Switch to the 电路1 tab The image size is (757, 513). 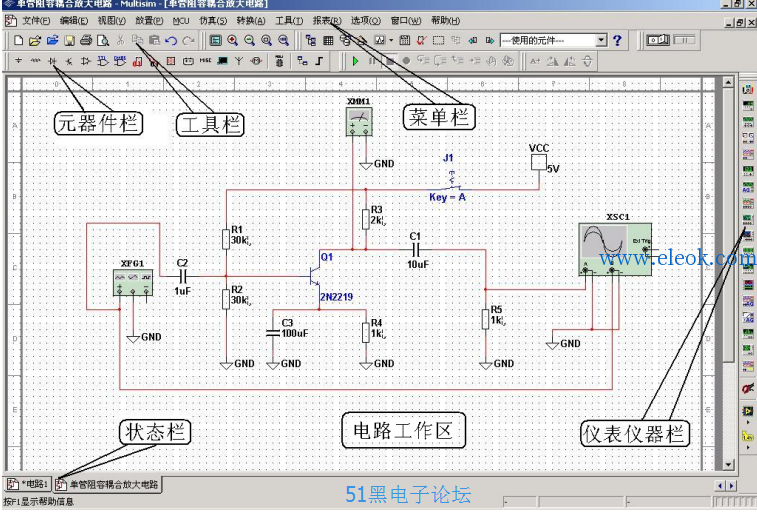pos(28,484)
